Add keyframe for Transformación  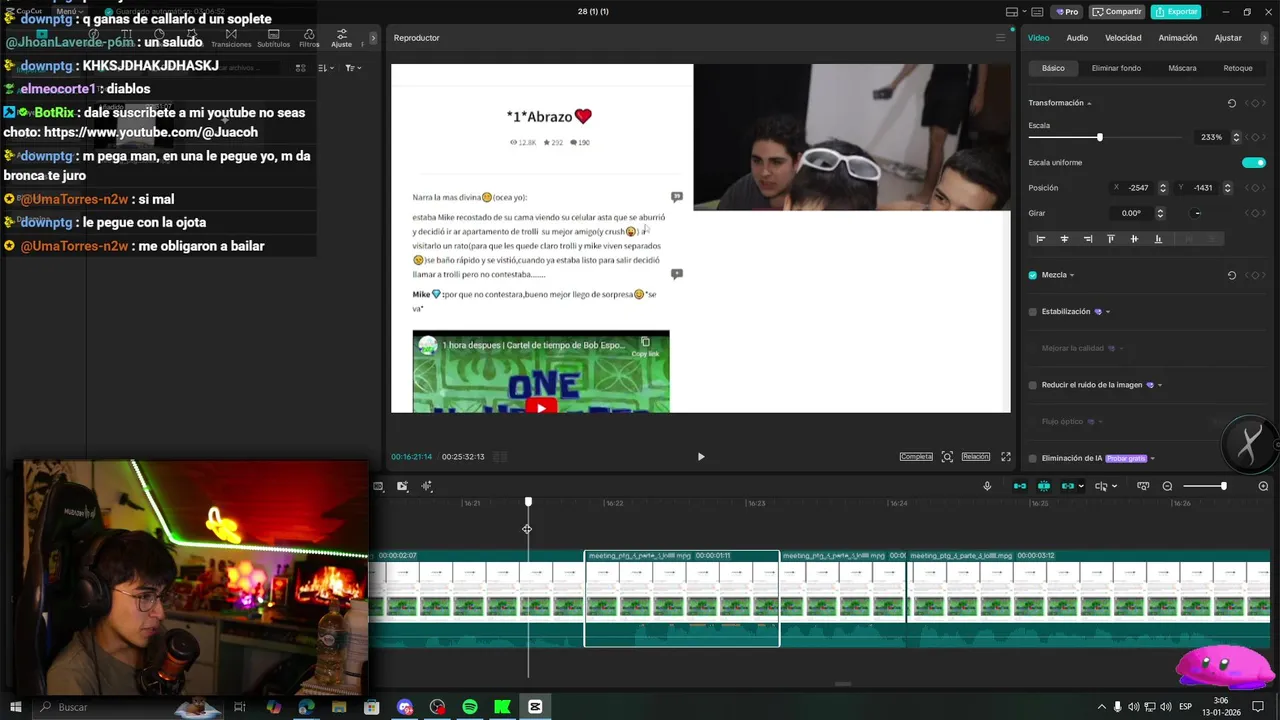pos(1255,103)
